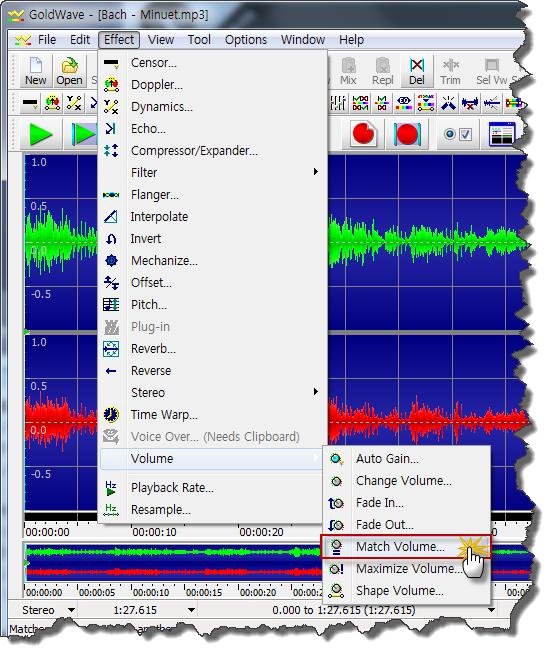This screenshot has width=545, height=650.
Task: Select Invert effect
Action: click(x=212, y=239)
